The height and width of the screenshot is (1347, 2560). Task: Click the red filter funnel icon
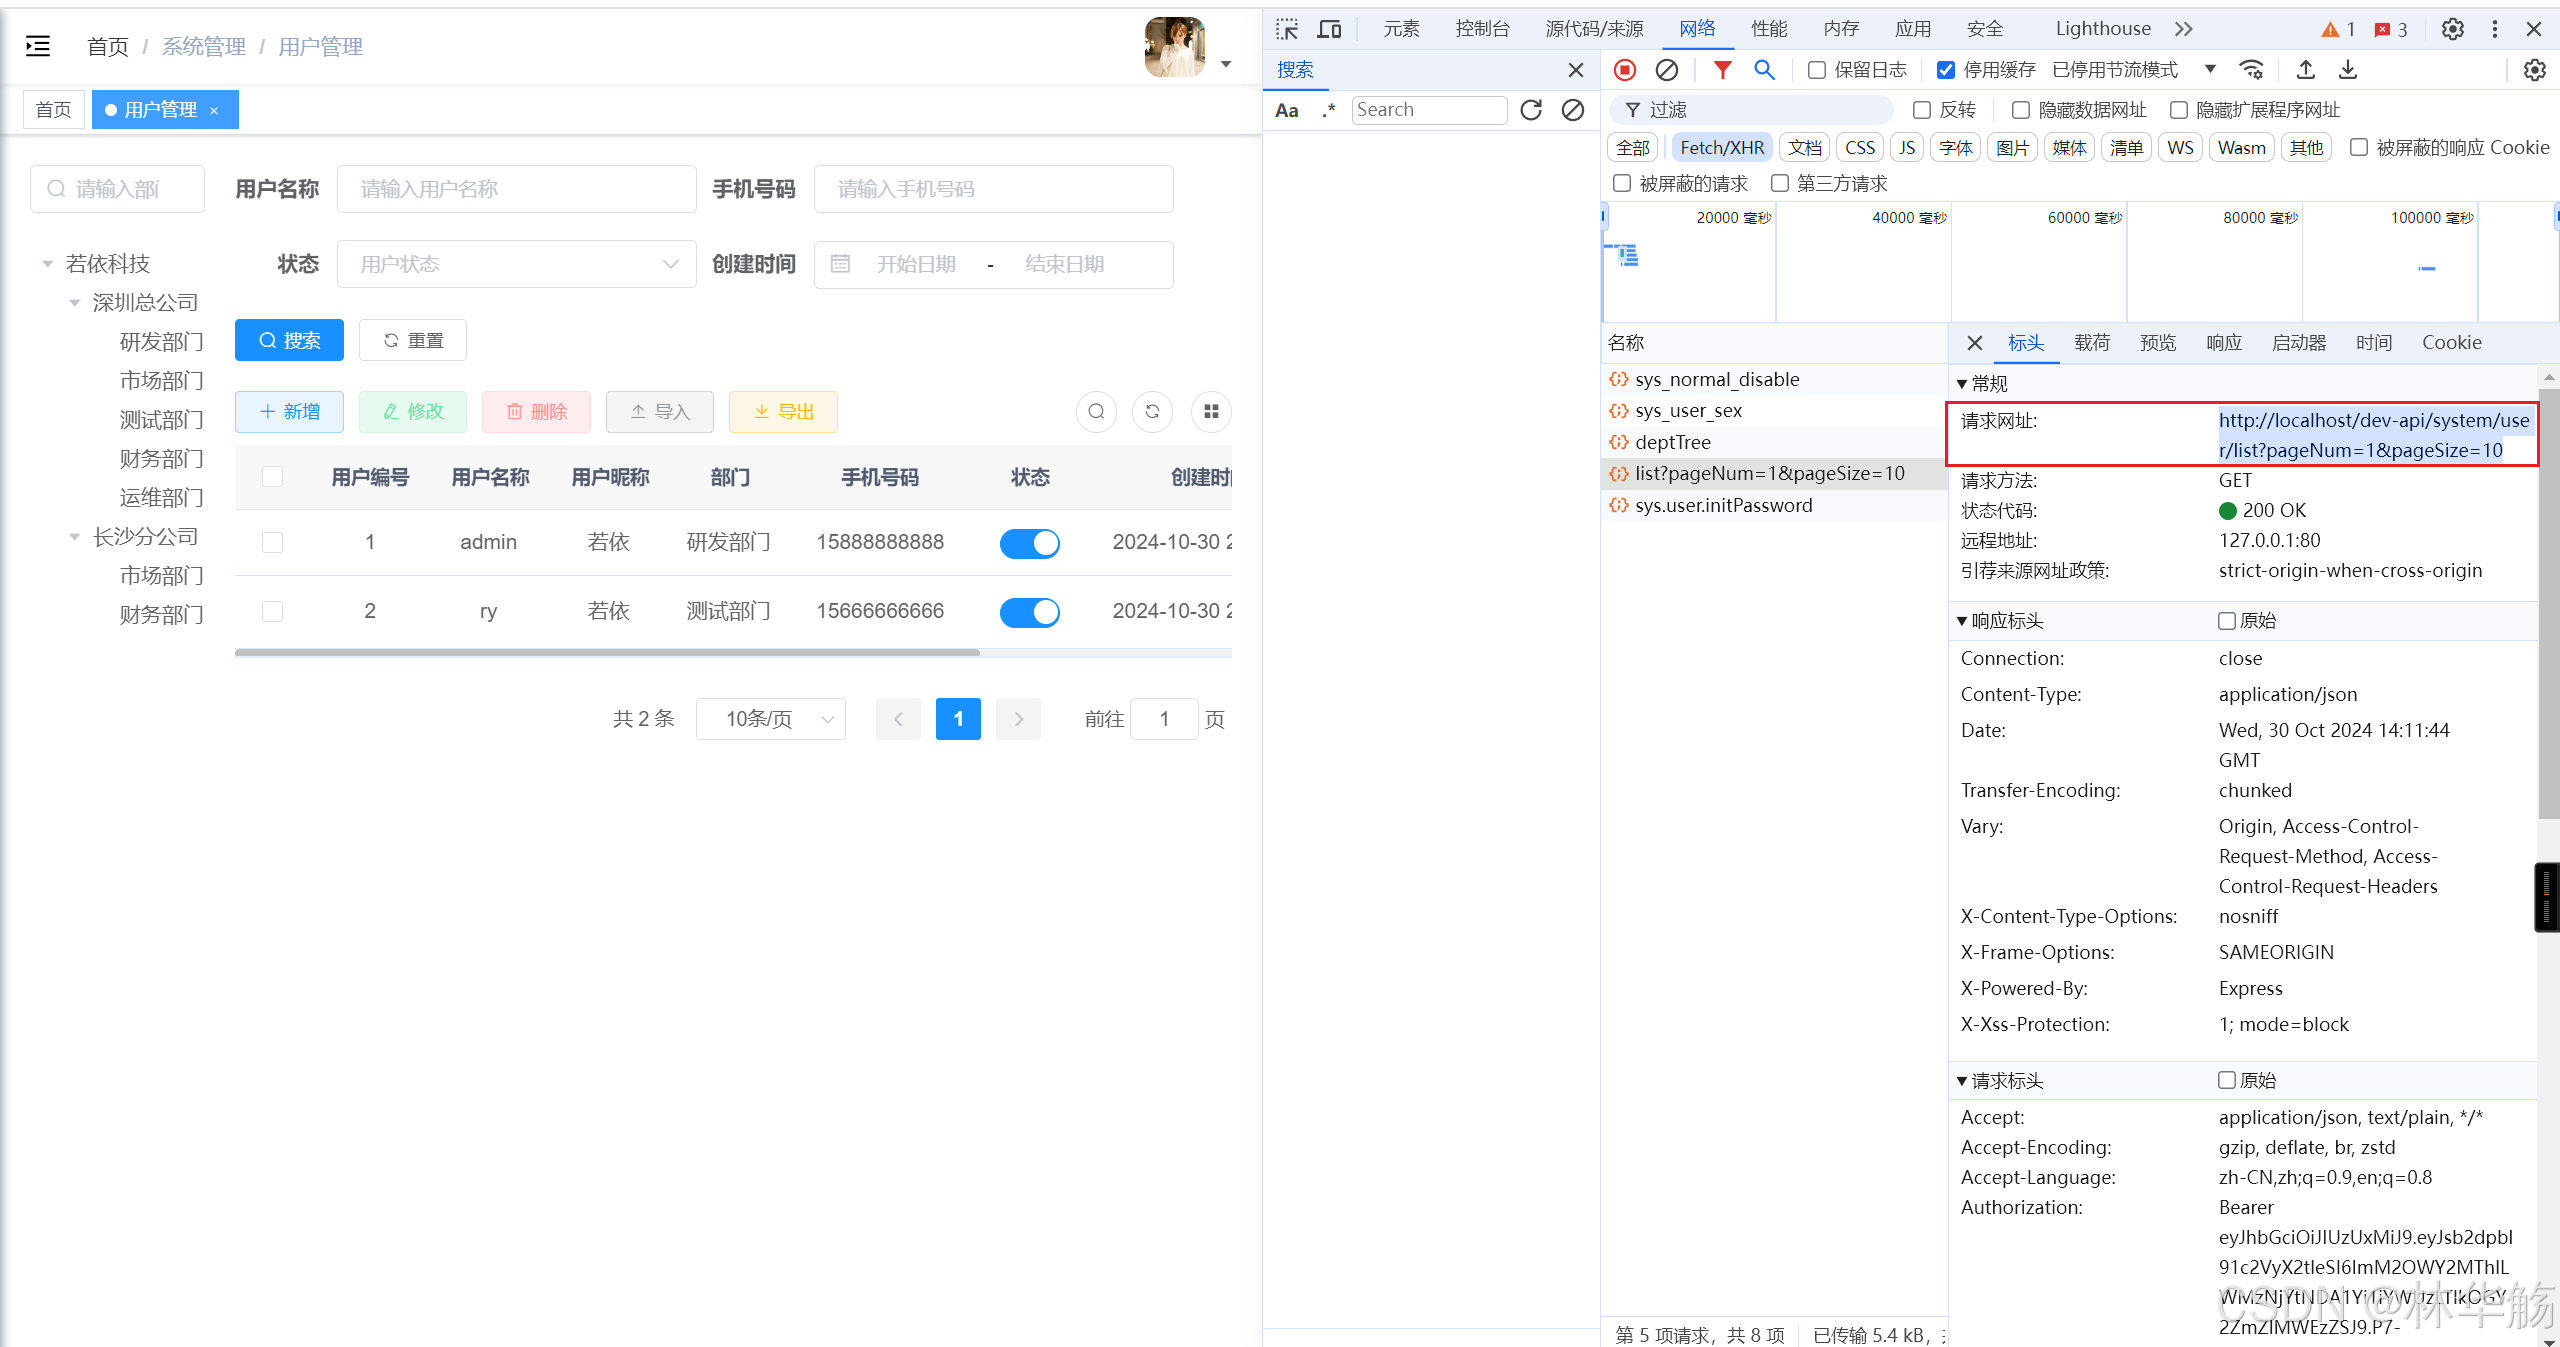pos(1722,70)
